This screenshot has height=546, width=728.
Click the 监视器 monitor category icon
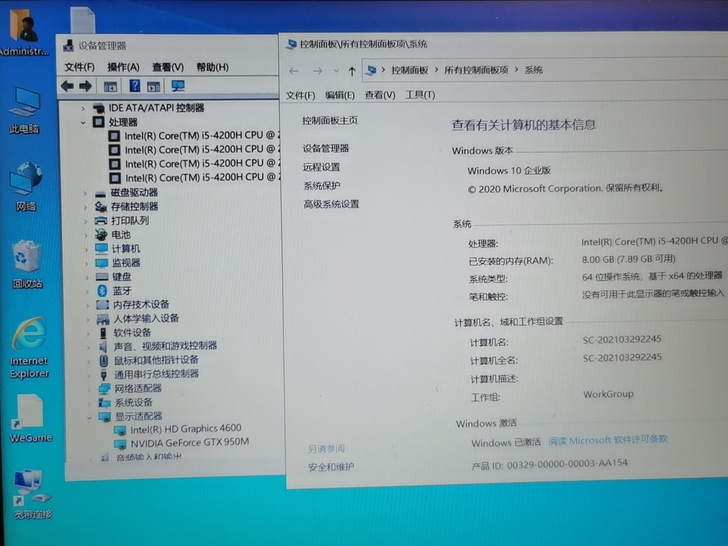pyautogui.click(x=102, y=263)
